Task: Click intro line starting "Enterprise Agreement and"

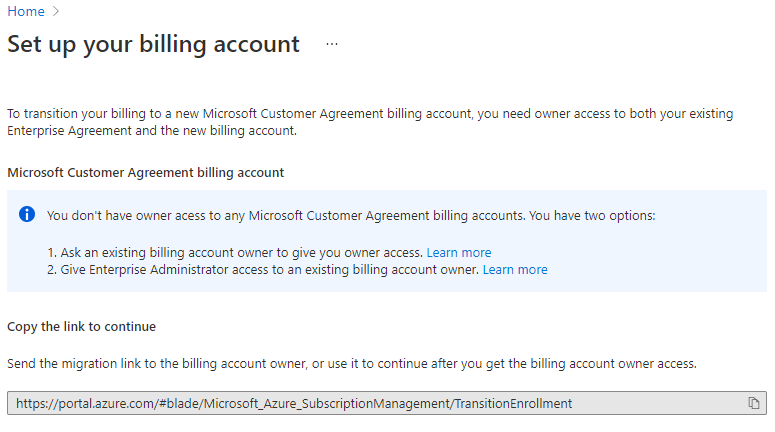Action: coord(152,131)
